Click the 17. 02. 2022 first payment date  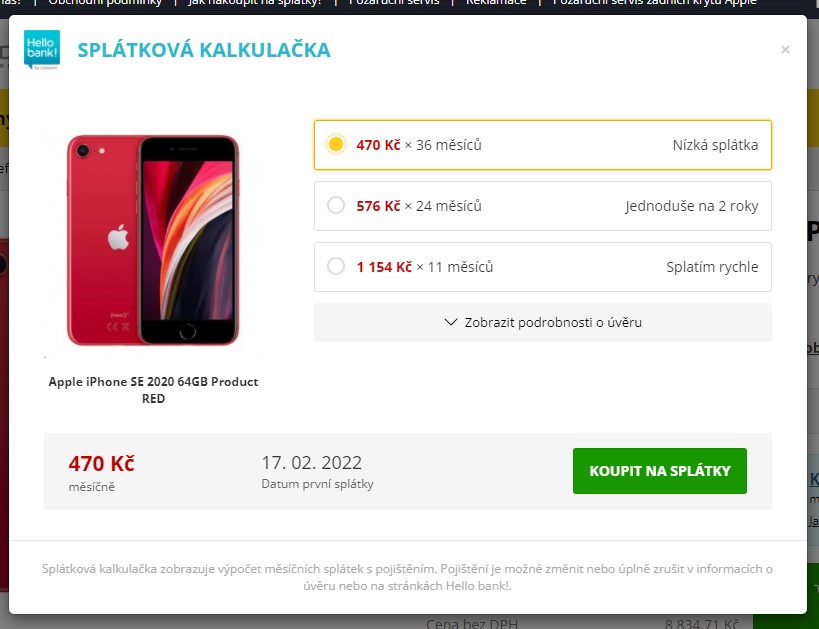click(x=311, y=462)
